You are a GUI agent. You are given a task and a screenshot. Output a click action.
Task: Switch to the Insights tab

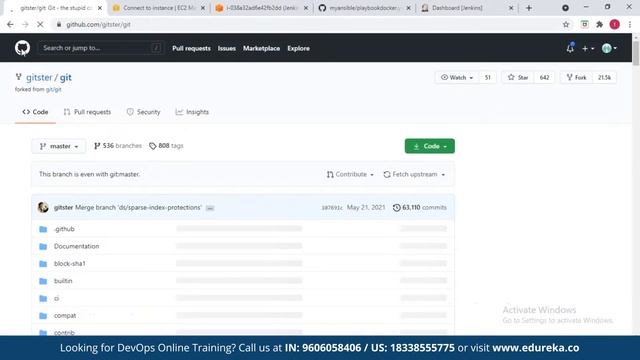click(192, 112)
